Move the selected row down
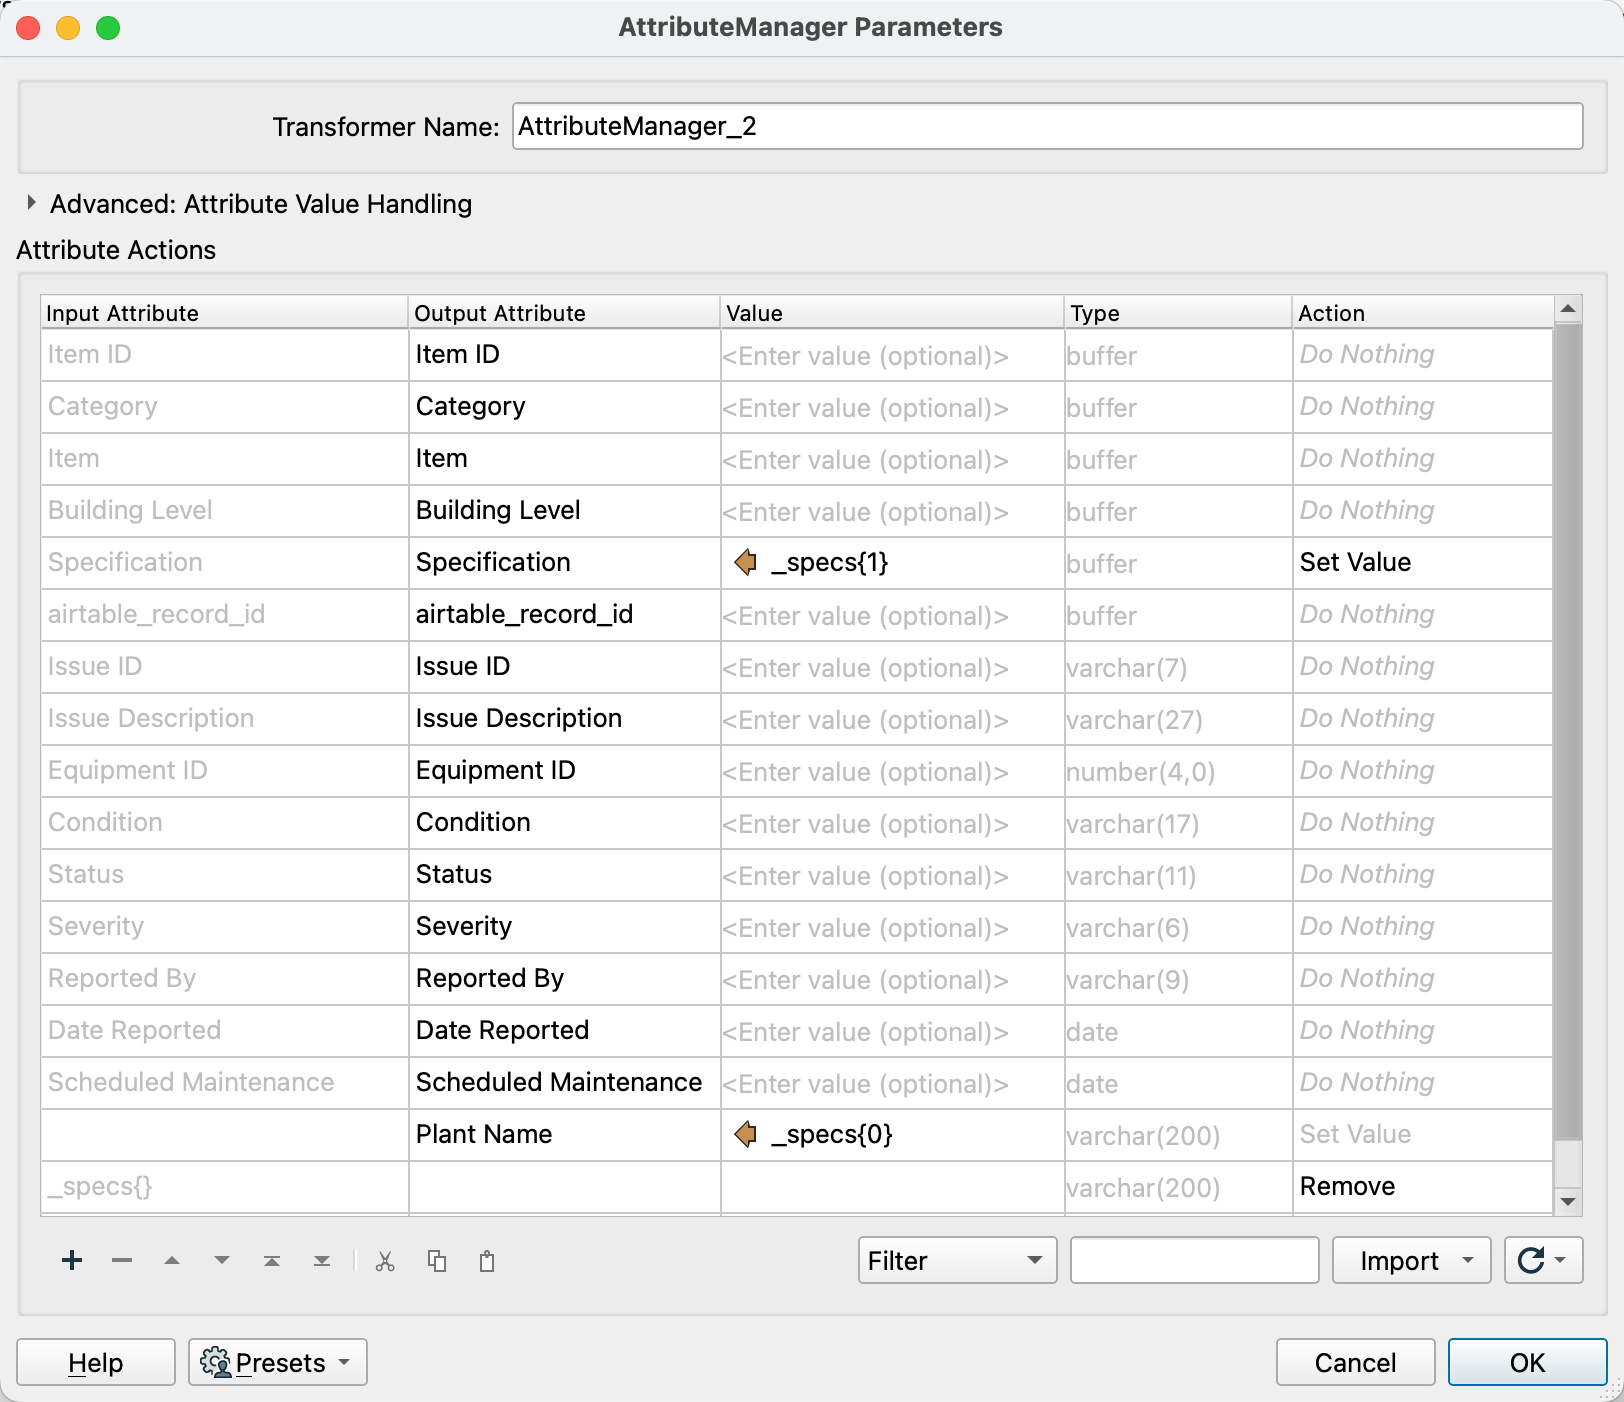1624x1402 pixels. (x=221, y=1260)
